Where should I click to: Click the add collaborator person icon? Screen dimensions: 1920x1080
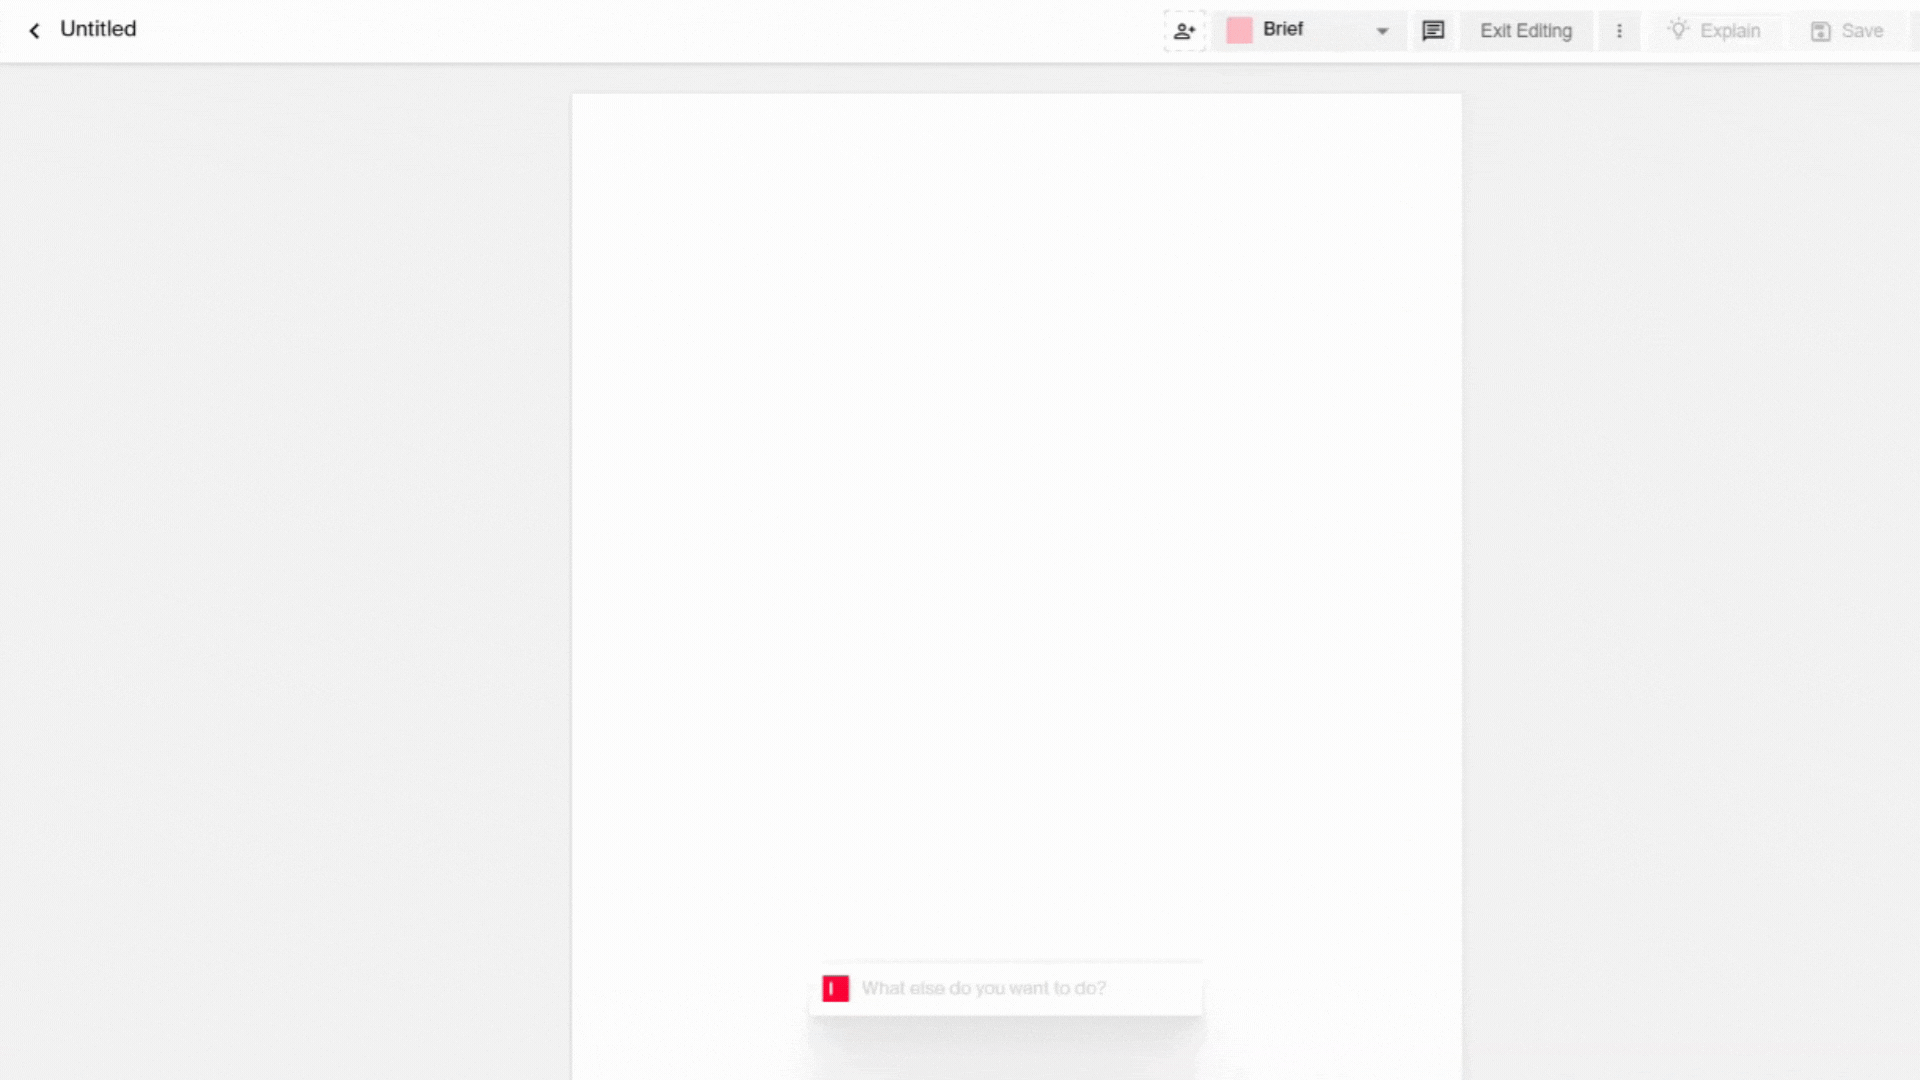1184,31
